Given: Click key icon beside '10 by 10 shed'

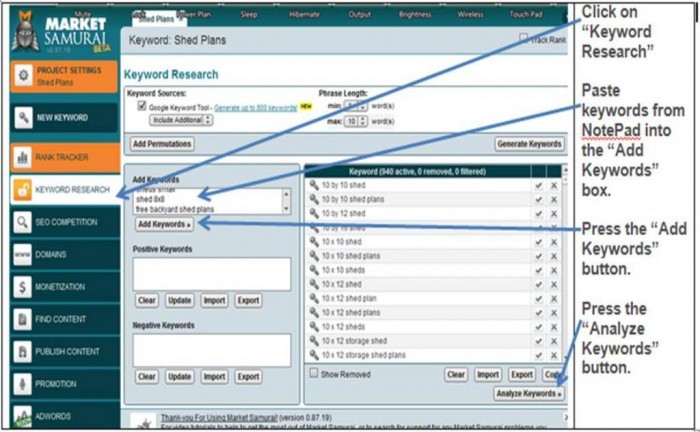Looking at the screenshot, I should 314,185.
